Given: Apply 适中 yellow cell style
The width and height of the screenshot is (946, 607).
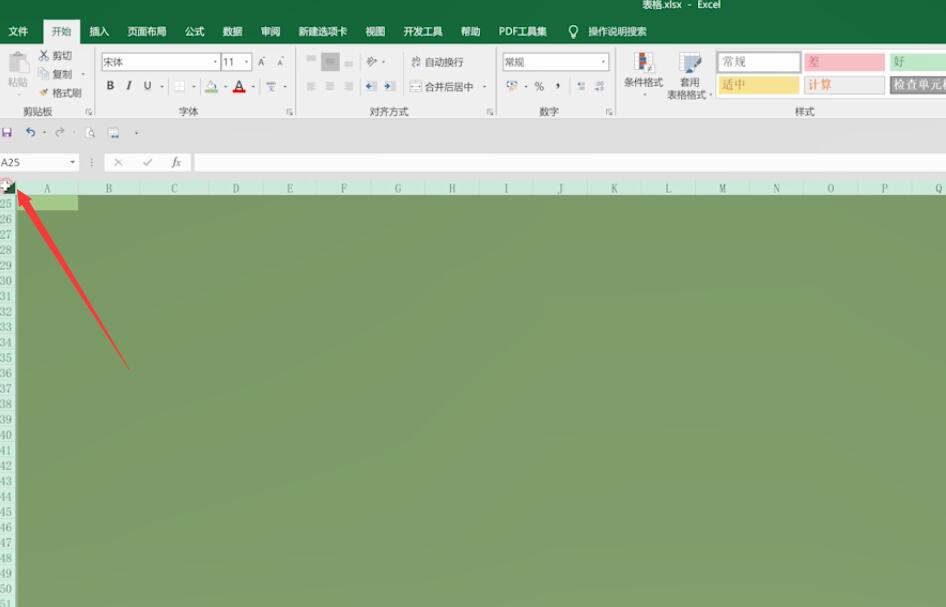Looking at the screenshot, I should pos(758,84).
